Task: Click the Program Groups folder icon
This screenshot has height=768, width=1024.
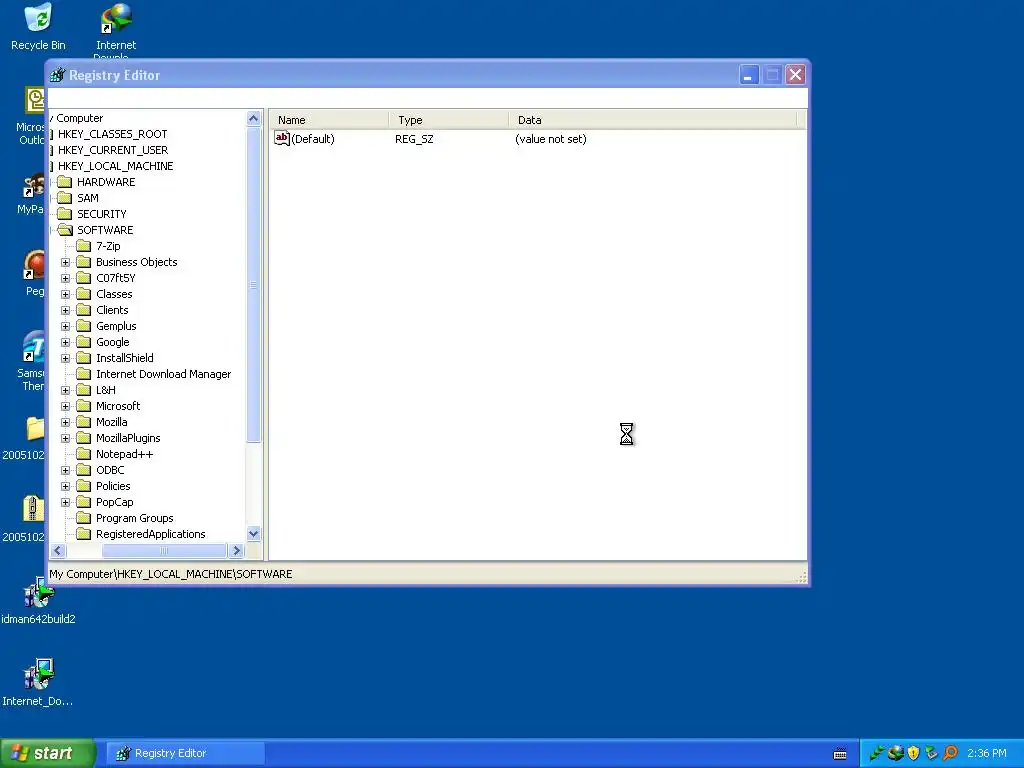Action: coord(83,518)
